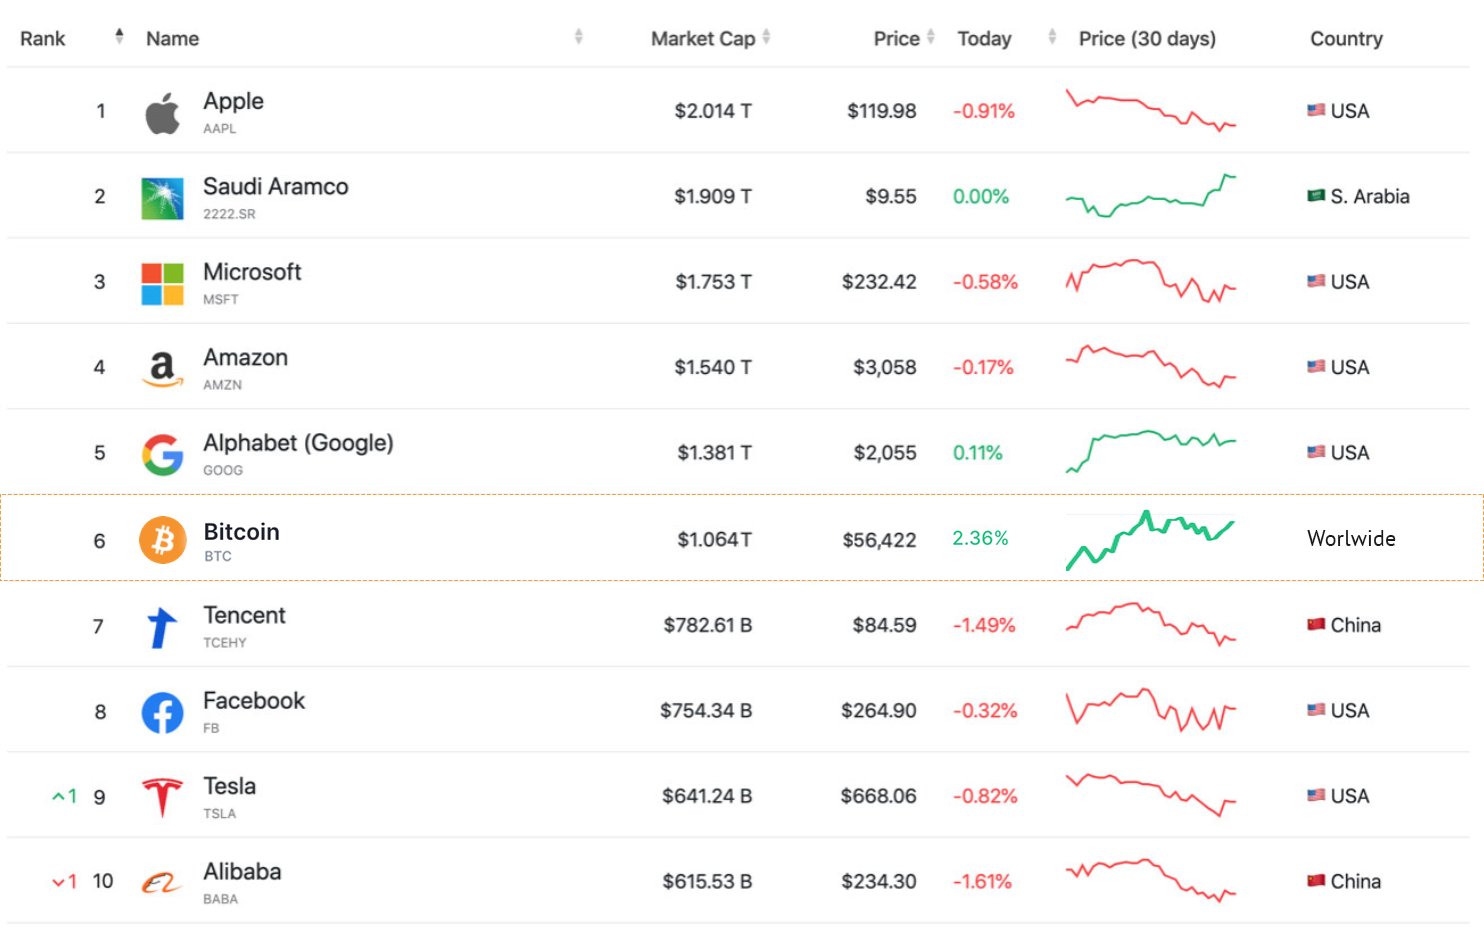Click Apple's $2.014 T market cap
1484x932 pixels.
pyautogui.click(x=713, y=111)
